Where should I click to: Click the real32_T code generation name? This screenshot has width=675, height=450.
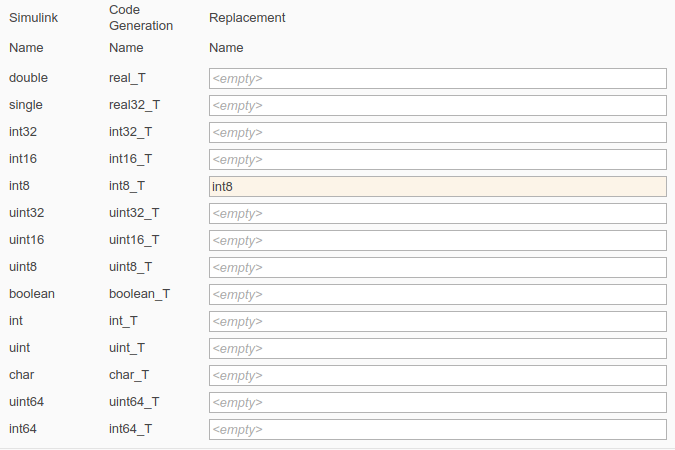[134, 105]
